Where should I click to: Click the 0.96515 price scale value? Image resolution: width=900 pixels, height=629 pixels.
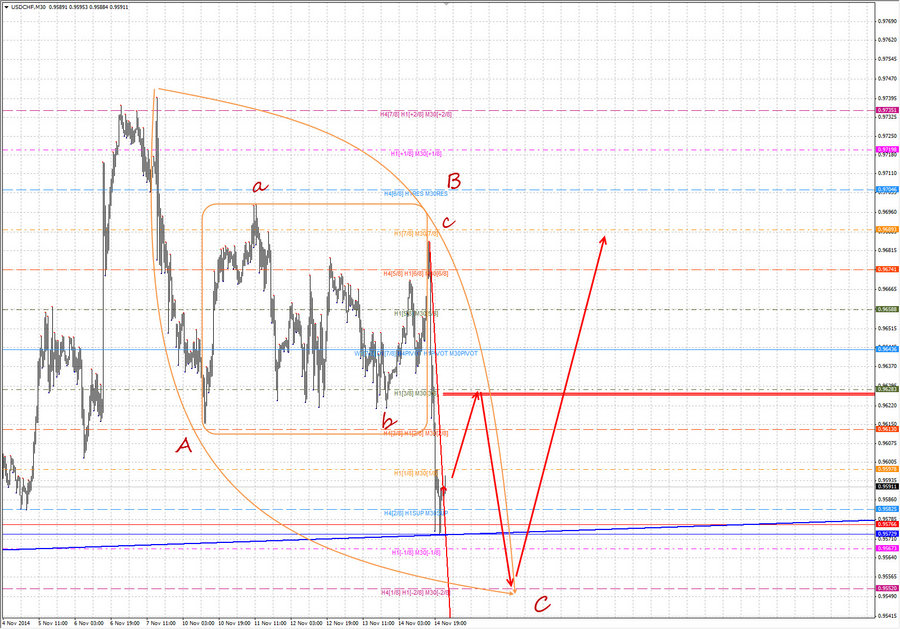[887, 329]
